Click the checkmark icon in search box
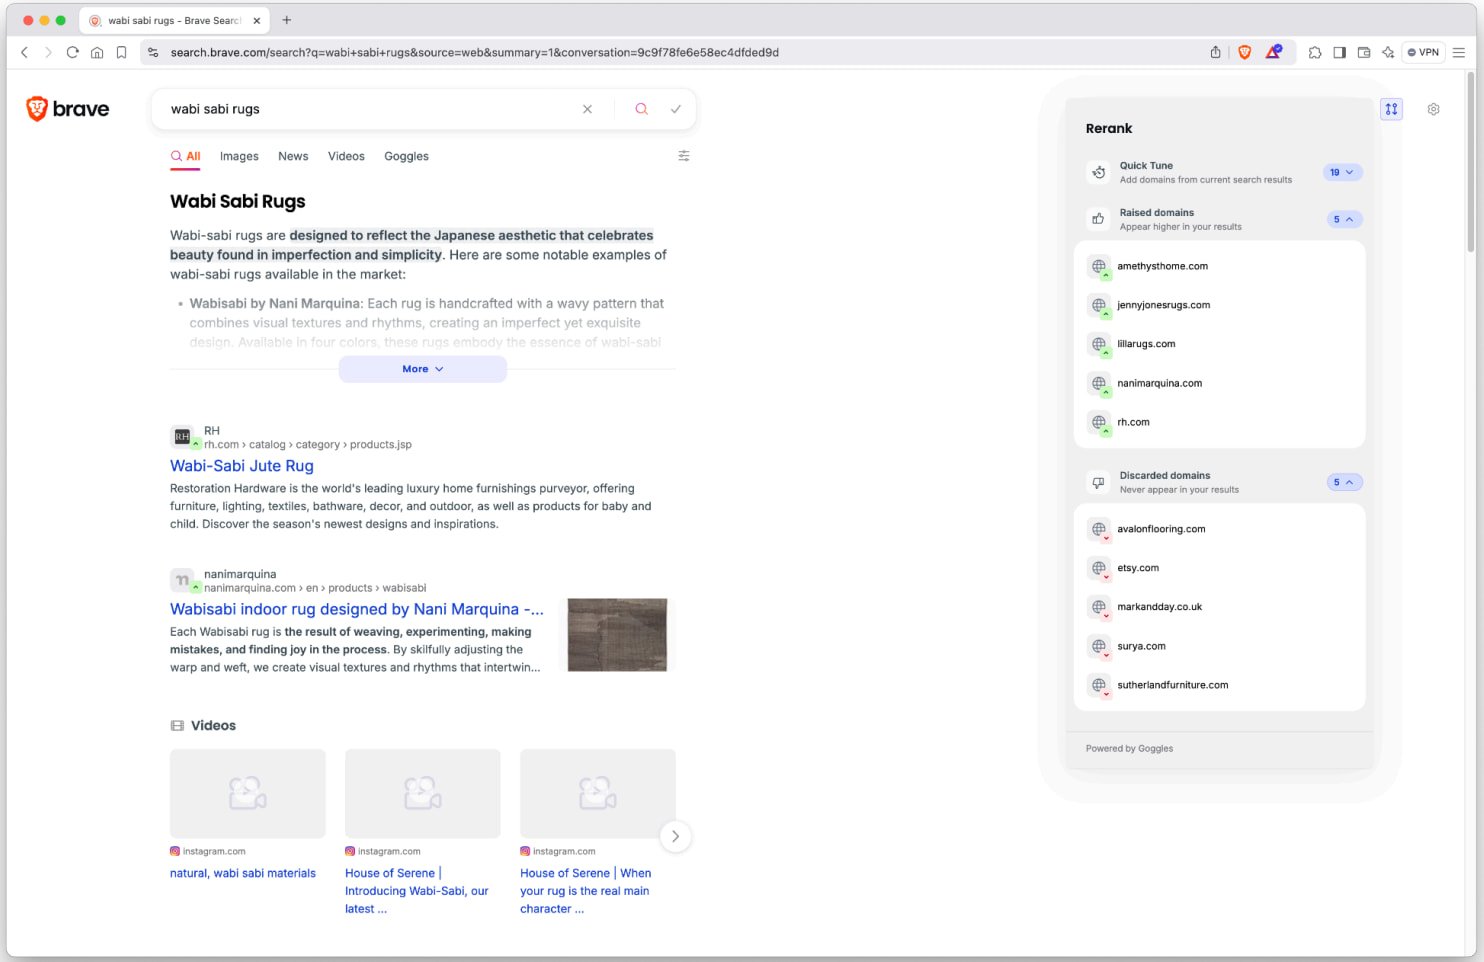1484x962 pixels. pyautogui.click(x=675, y=109)
